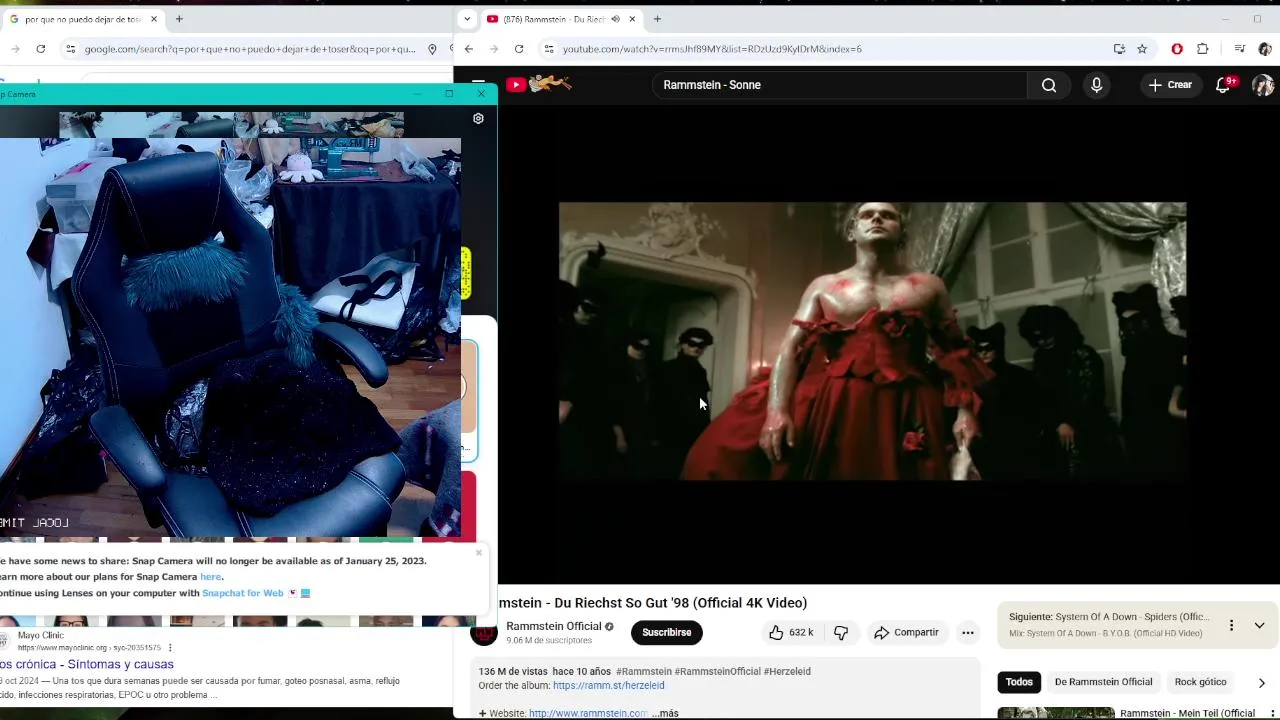Maximize the Snap Camera window
The height and width of the screenshot is (720, 1280).
(449, 94)
